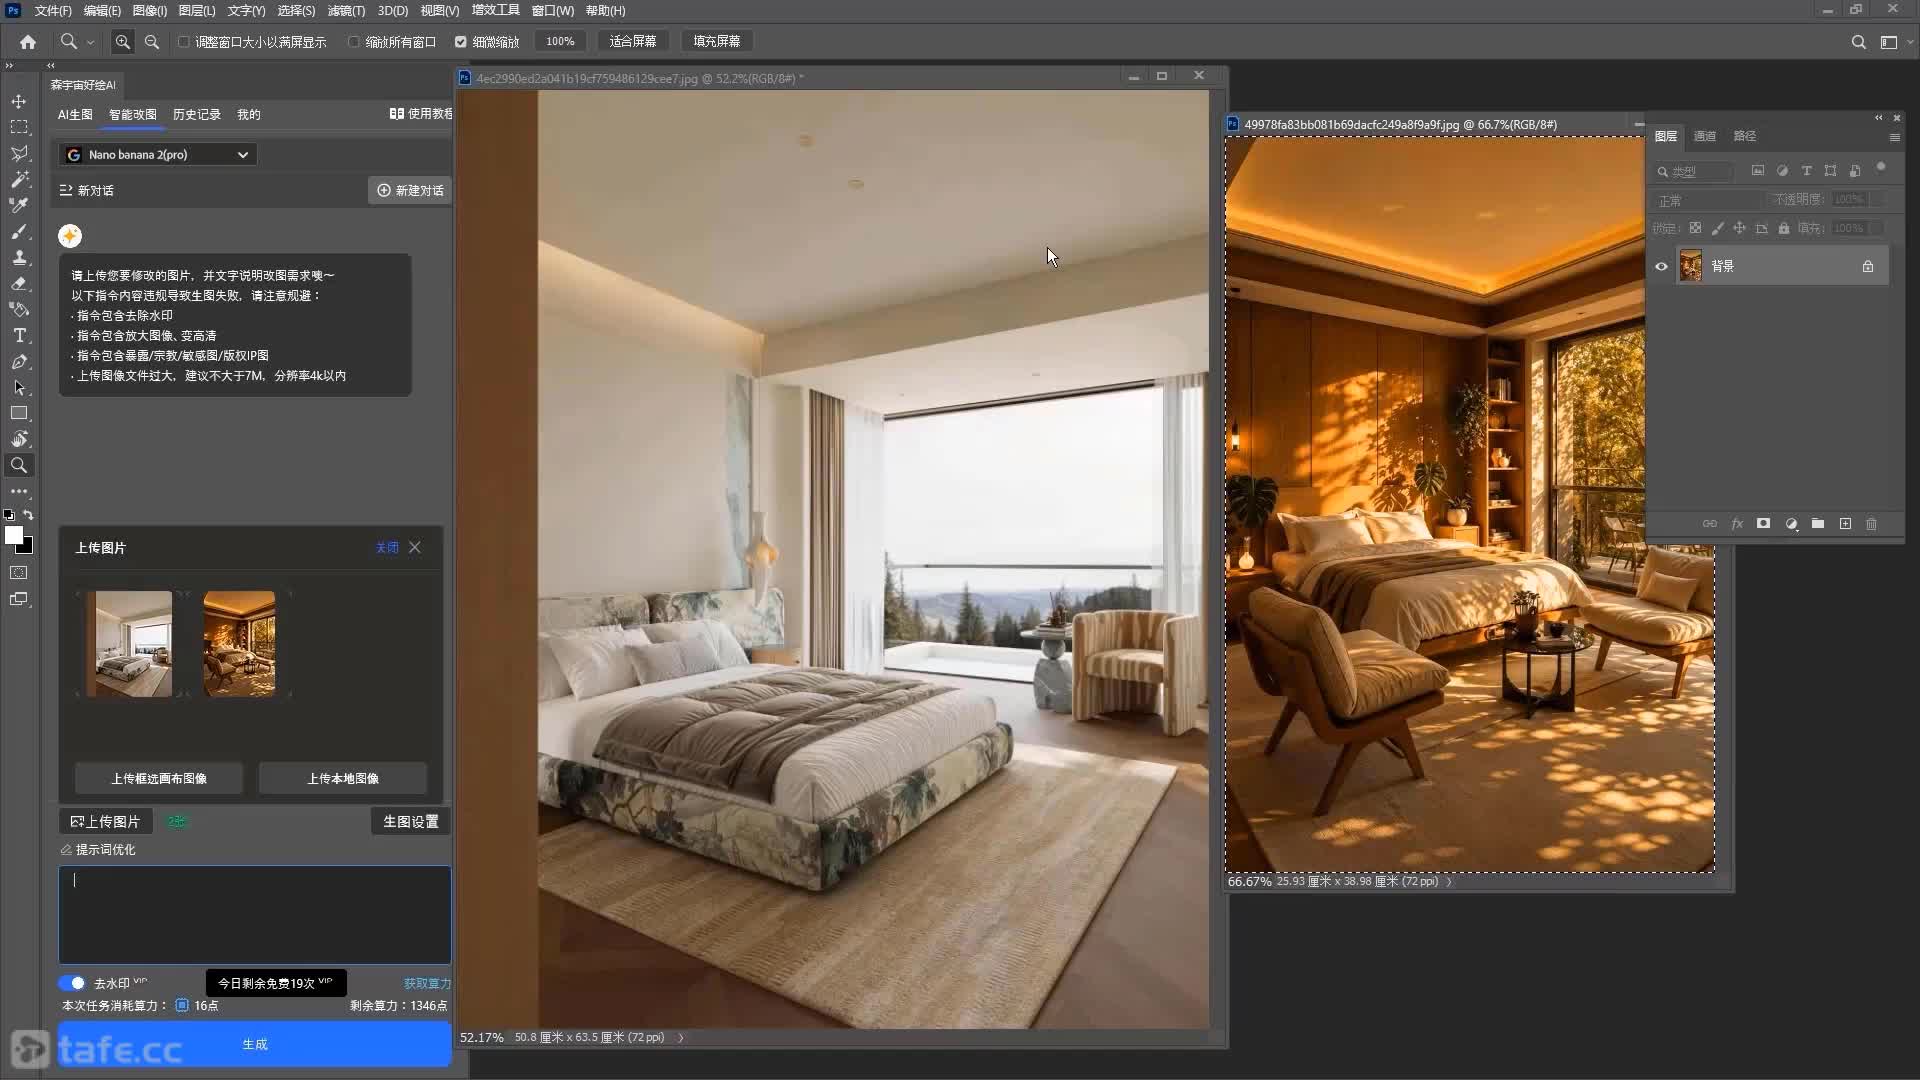Select the Pen tool
This screenshot has width=1920, height=1080.
click(19, 362)
